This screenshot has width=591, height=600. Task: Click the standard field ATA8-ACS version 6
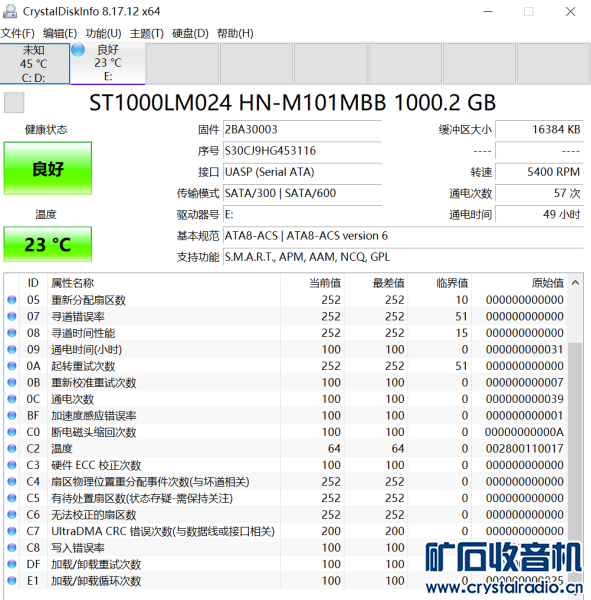click(x=403, y=236)
